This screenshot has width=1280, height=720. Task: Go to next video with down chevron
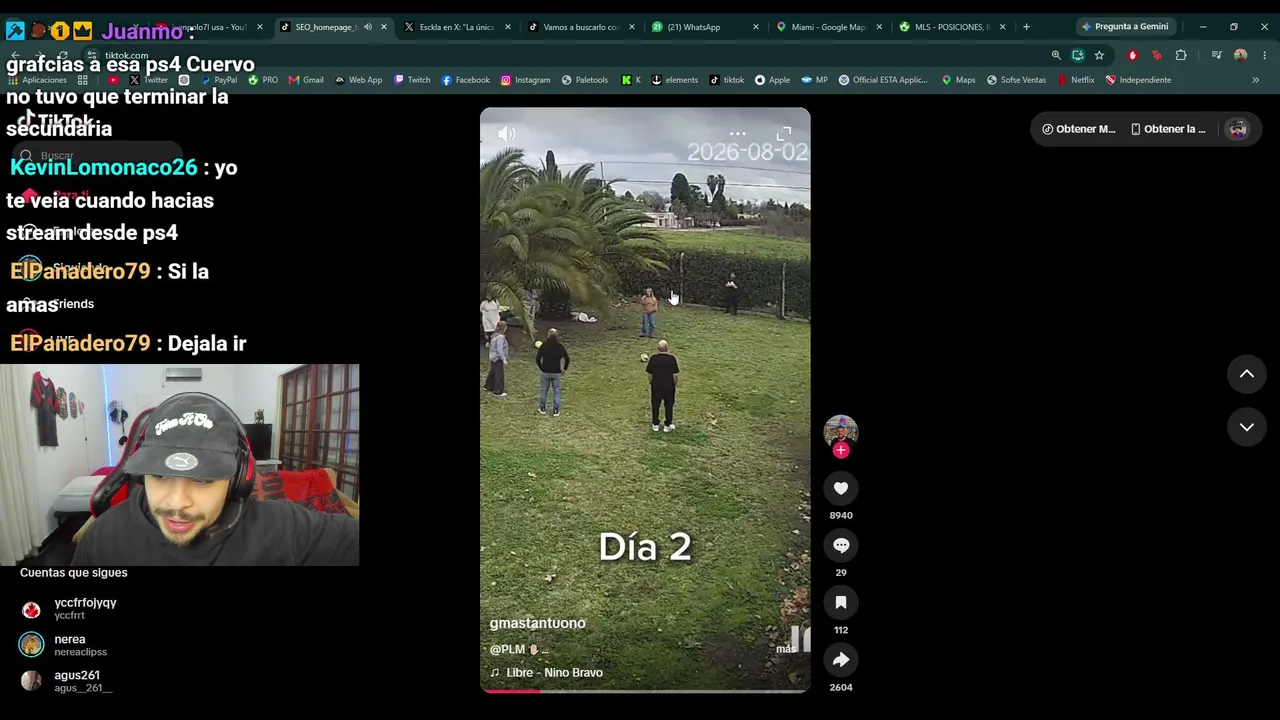point(1247,427)
